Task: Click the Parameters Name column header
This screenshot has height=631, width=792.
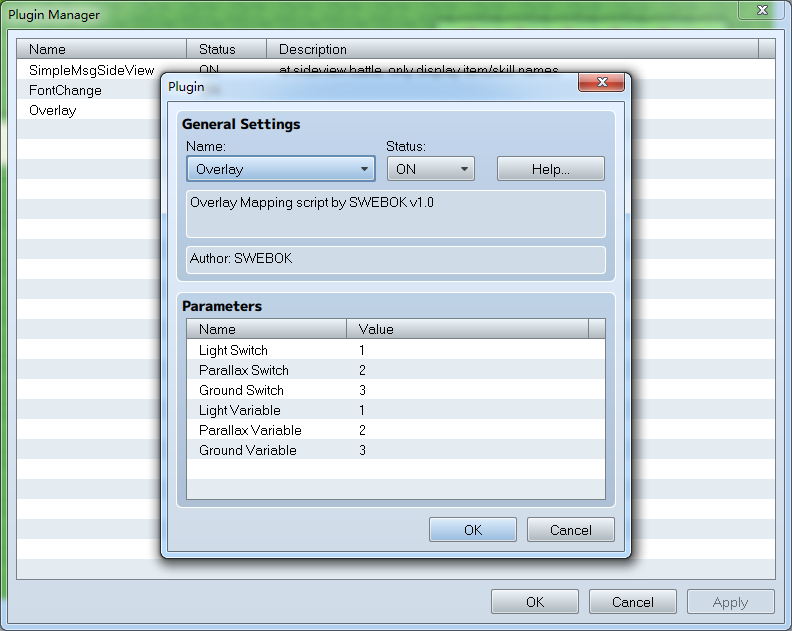Action: [267, 329]
